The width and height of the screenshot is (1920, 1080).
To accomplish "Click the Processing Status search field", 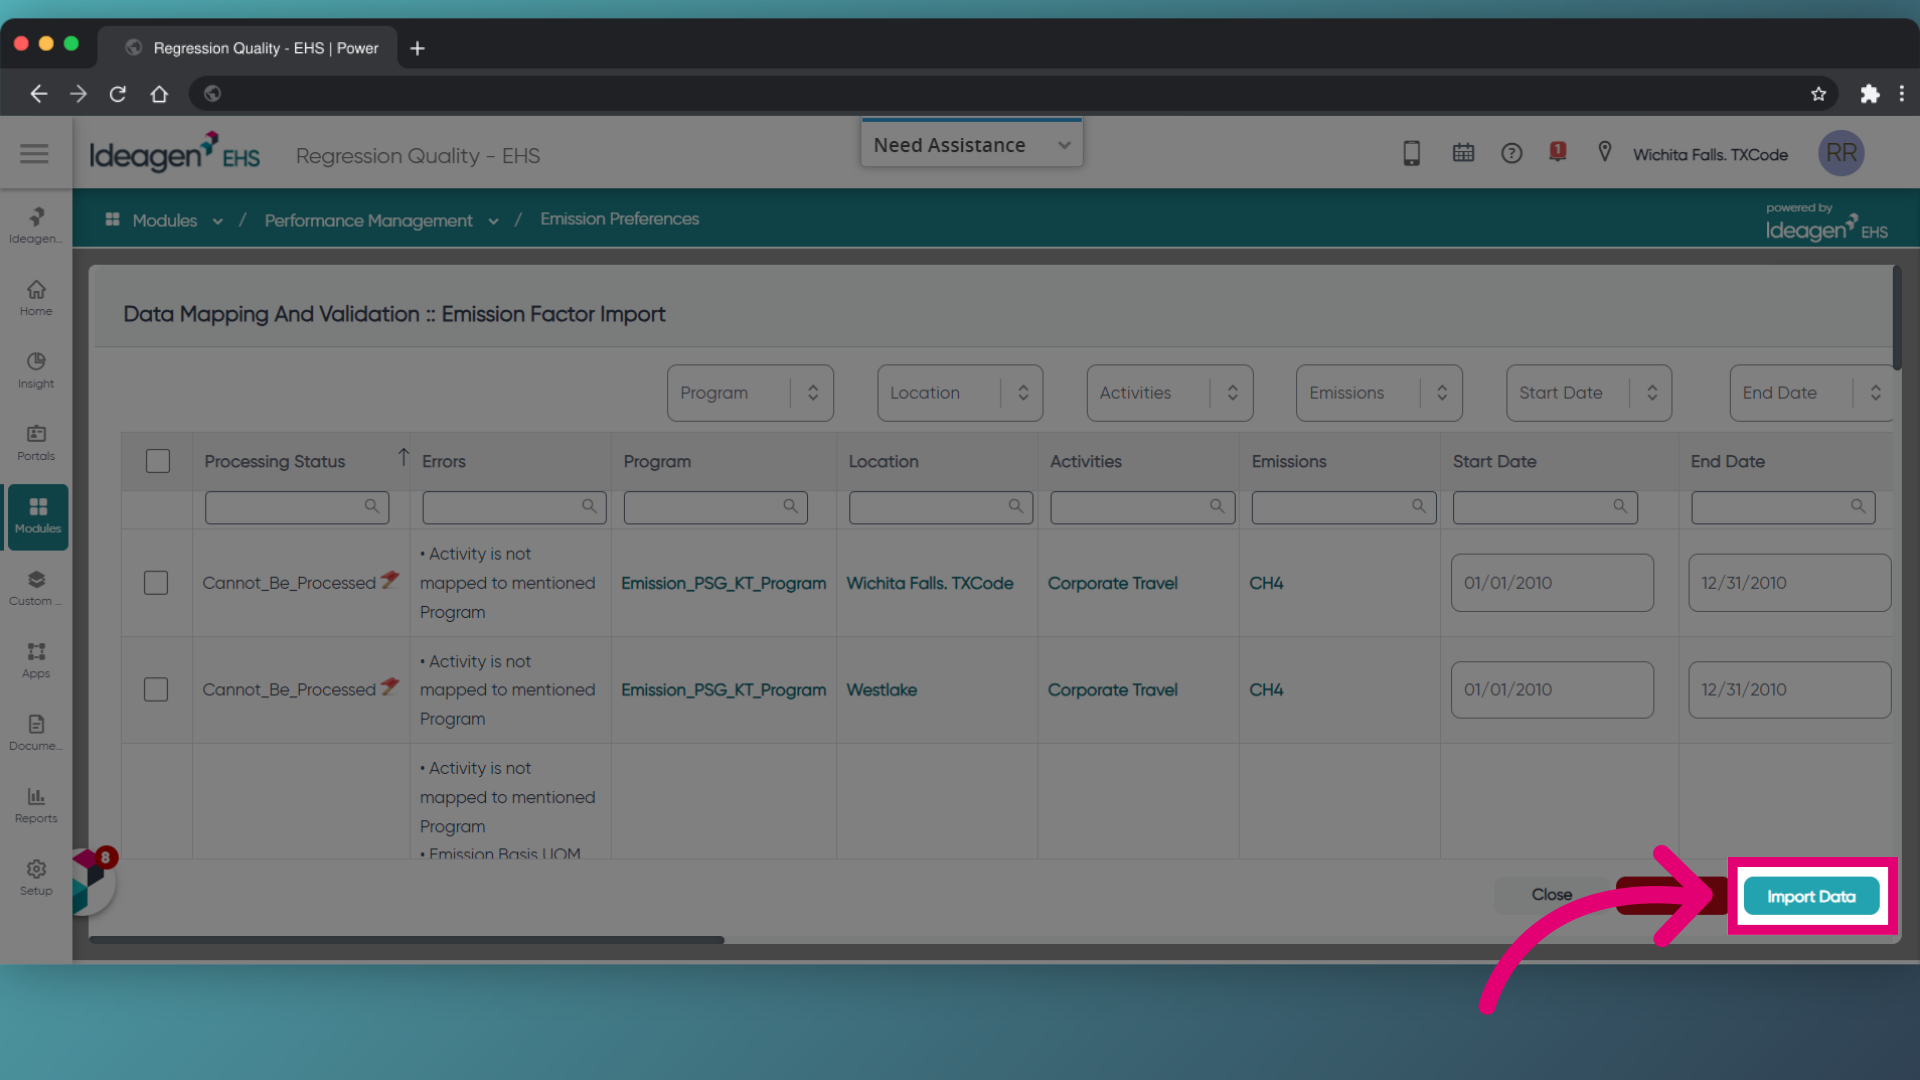I will (296, 507).
